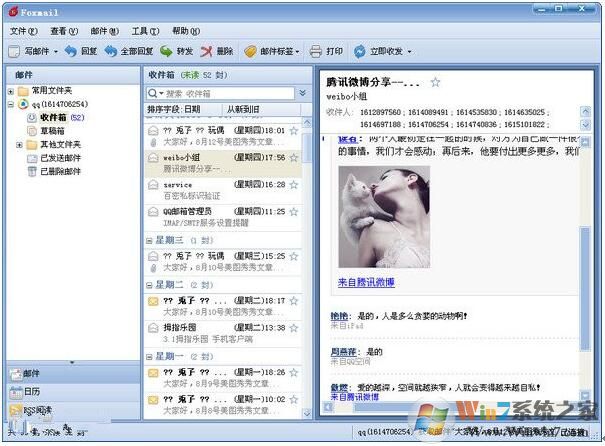
Task: Star the weibo小组 17:56 email
Action: 294,157
